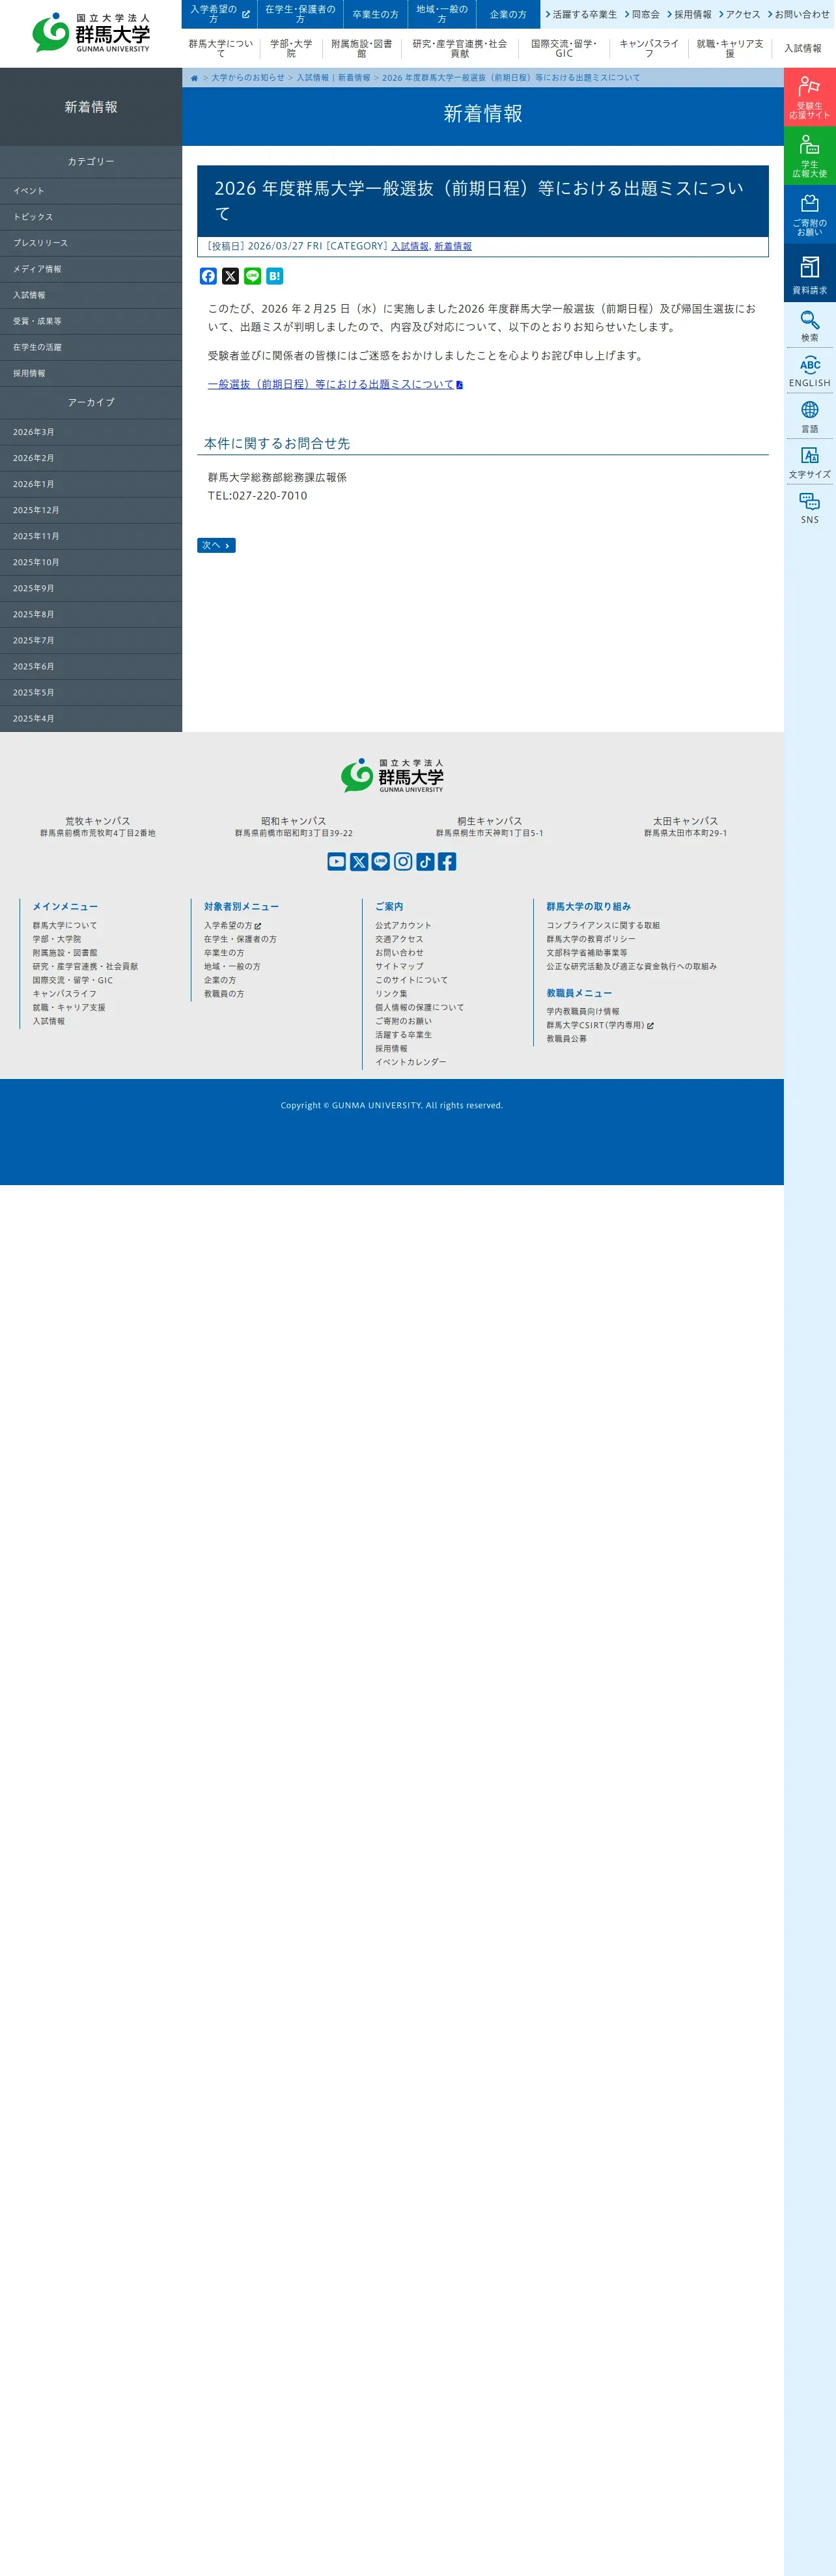Click Gunma University header logo
The image size is (836, 2576).
pos(91,33)
